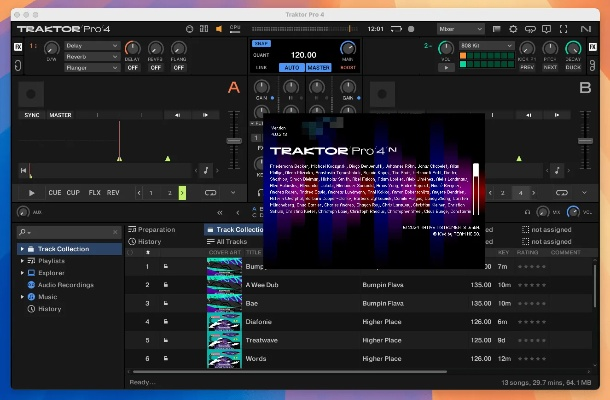The image size is (610, 400).
Task: Click lock icon on Disfonia row
Action: pos(166,321)
